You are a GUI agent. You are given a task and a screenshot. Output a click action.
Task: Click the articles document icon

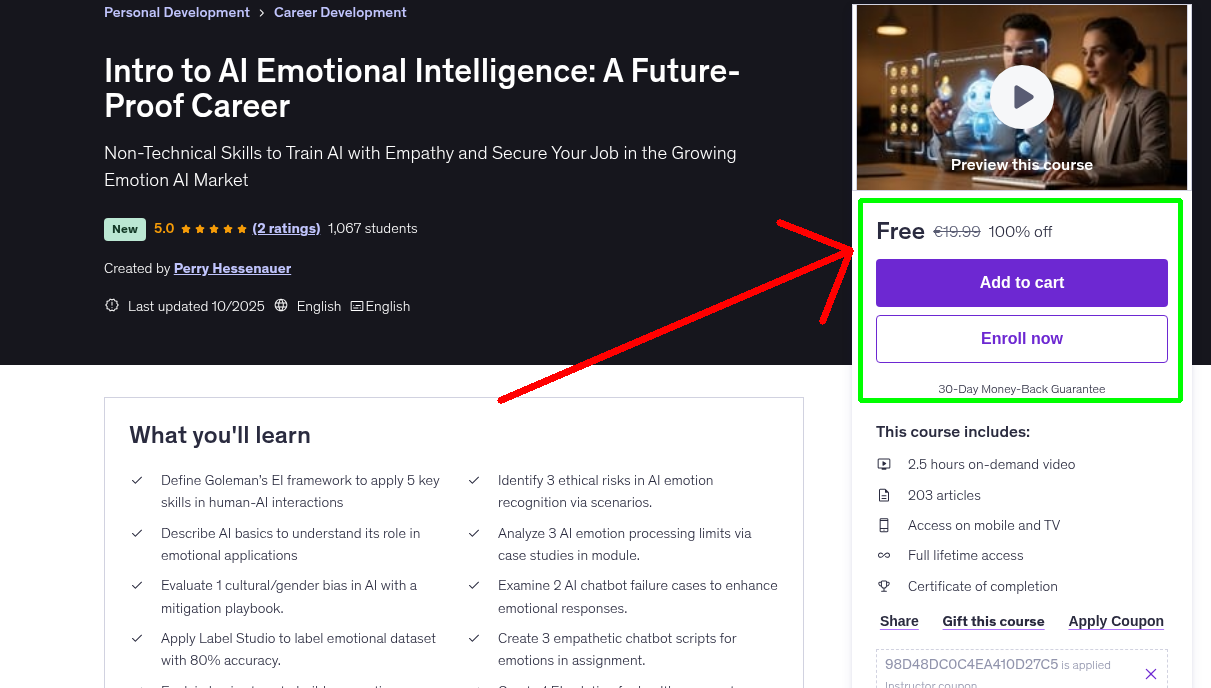884,495
